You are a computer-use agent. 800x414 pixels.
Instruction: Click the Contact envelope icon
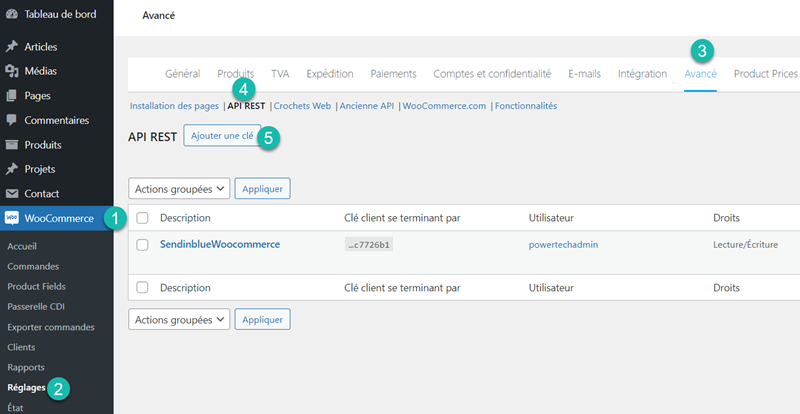pos(12,194)
